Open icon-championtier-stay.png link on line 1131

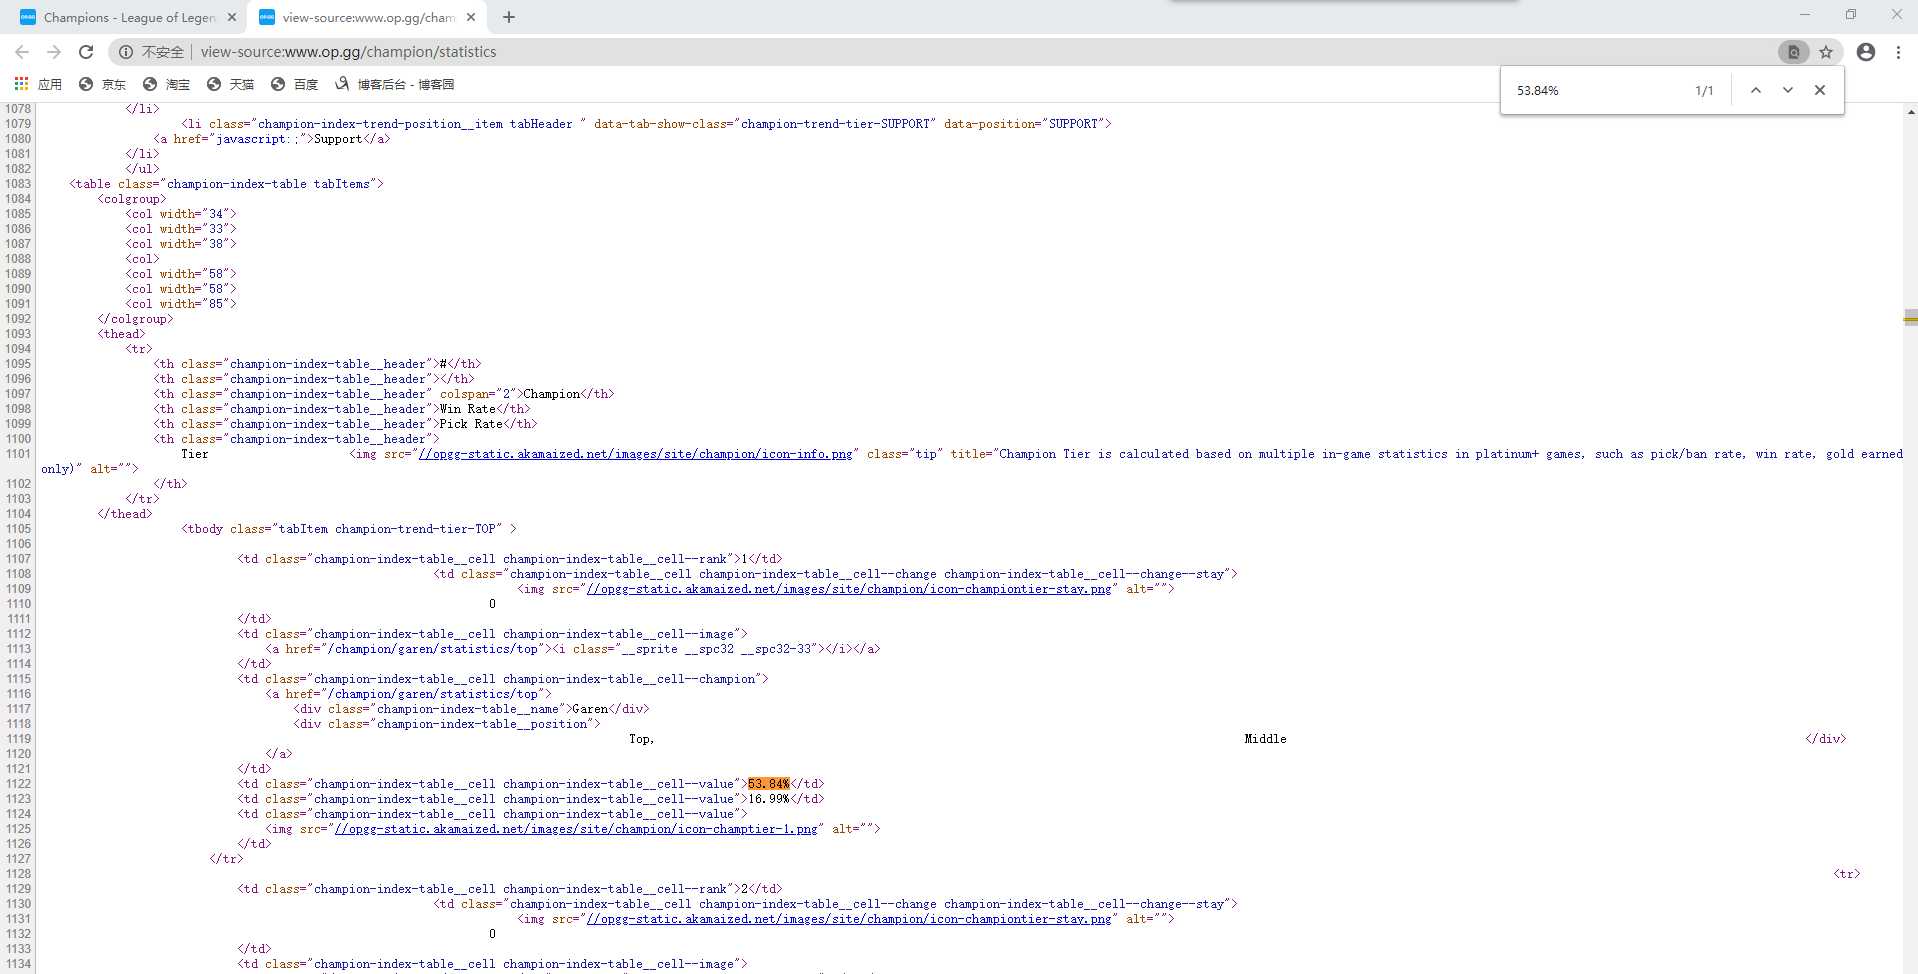[849, 919]
